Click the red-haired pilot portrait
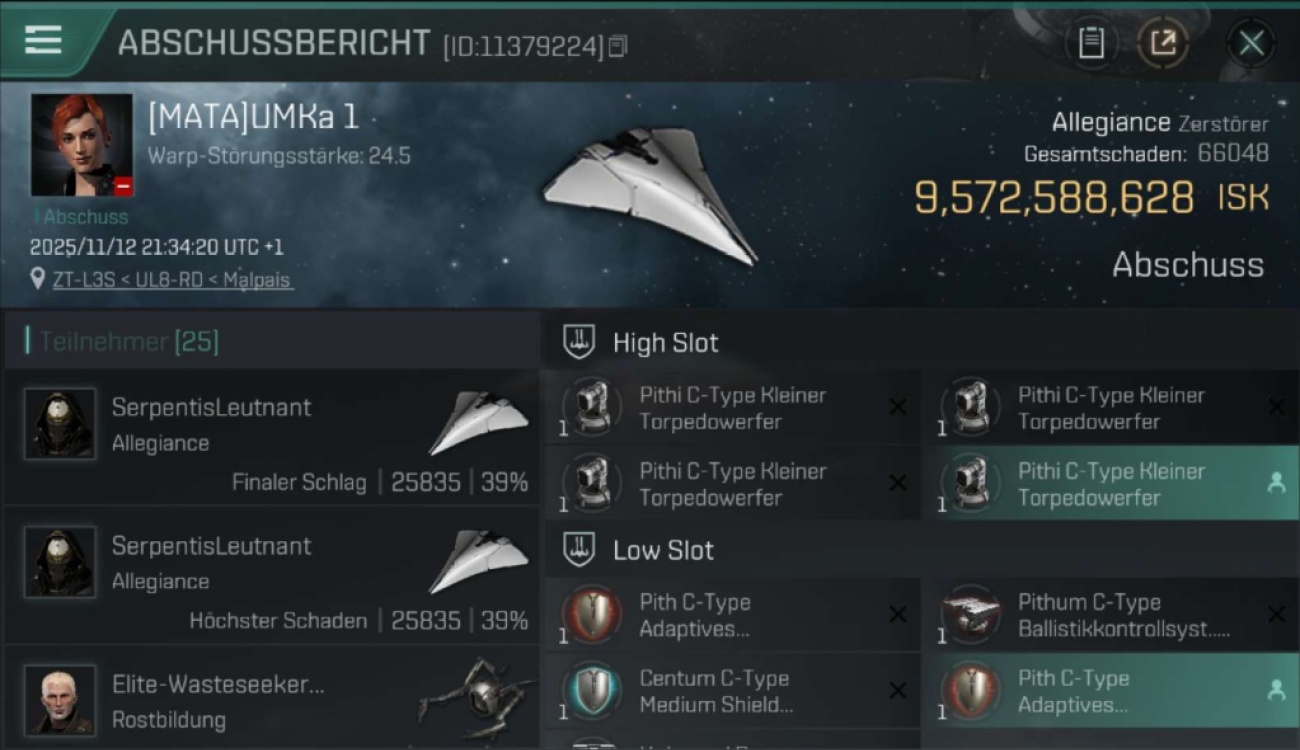1300x750 pixels. click(81, 145)
